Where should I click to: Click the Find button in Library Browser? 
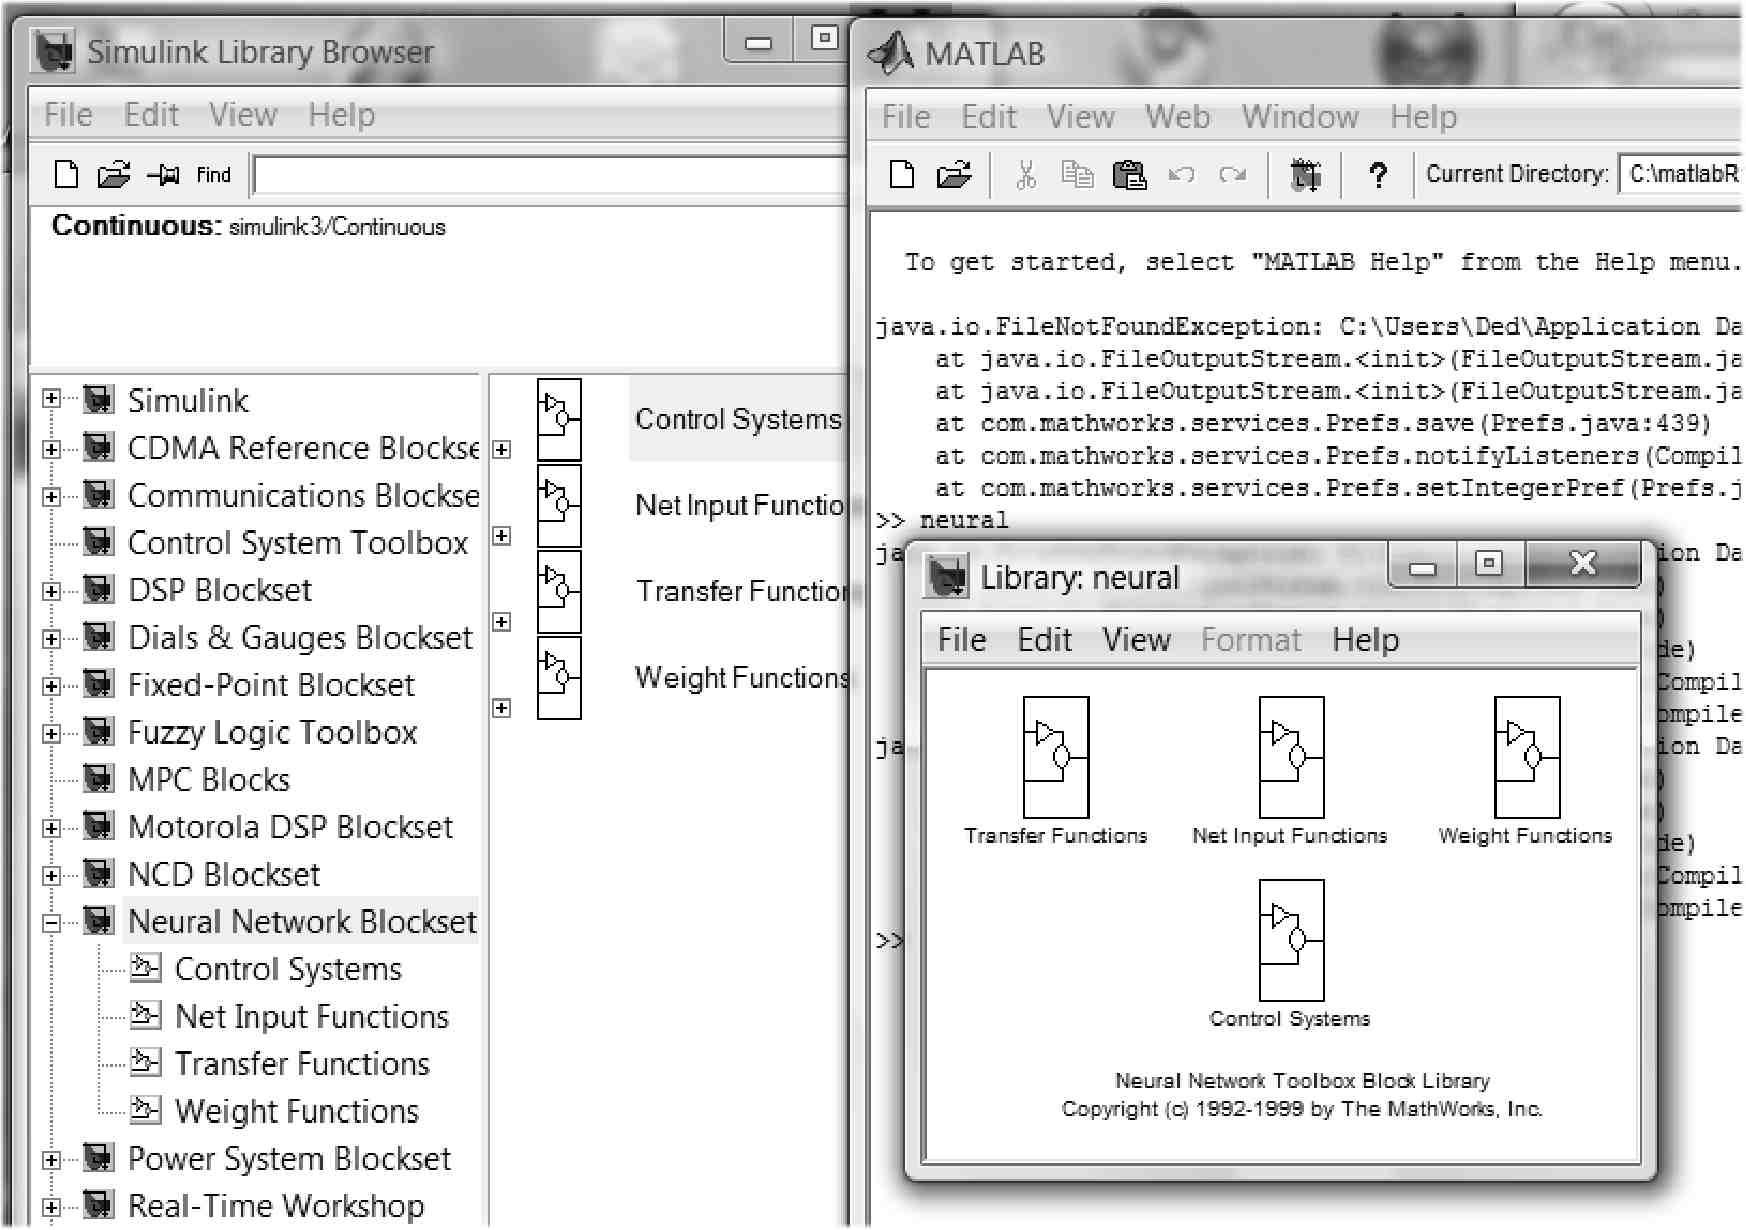pyautogui.click(x=213, y=175)
